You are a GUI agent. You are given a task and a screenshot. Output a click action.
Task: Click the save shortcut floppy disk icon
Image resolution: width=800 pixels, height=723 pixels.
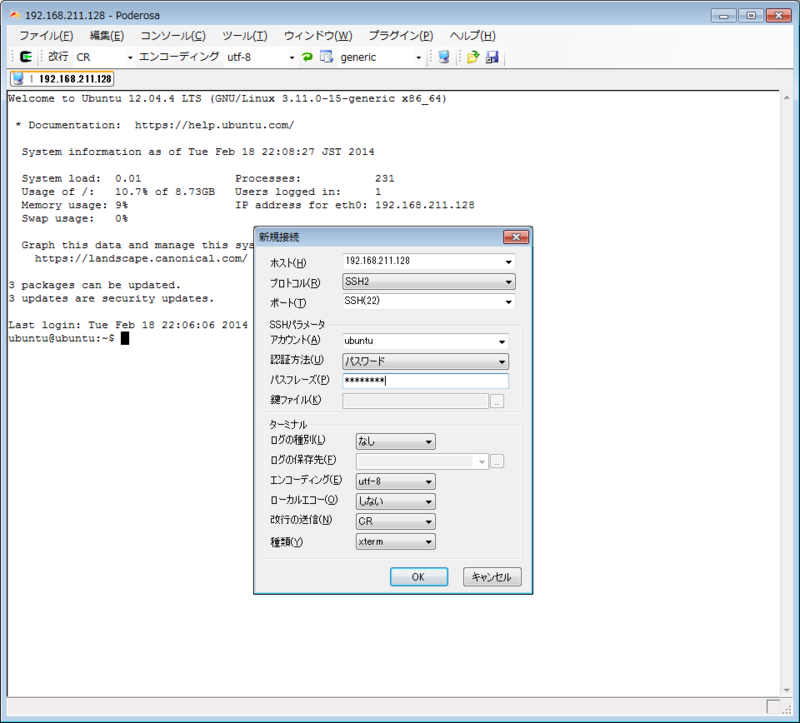pos(492,57)
